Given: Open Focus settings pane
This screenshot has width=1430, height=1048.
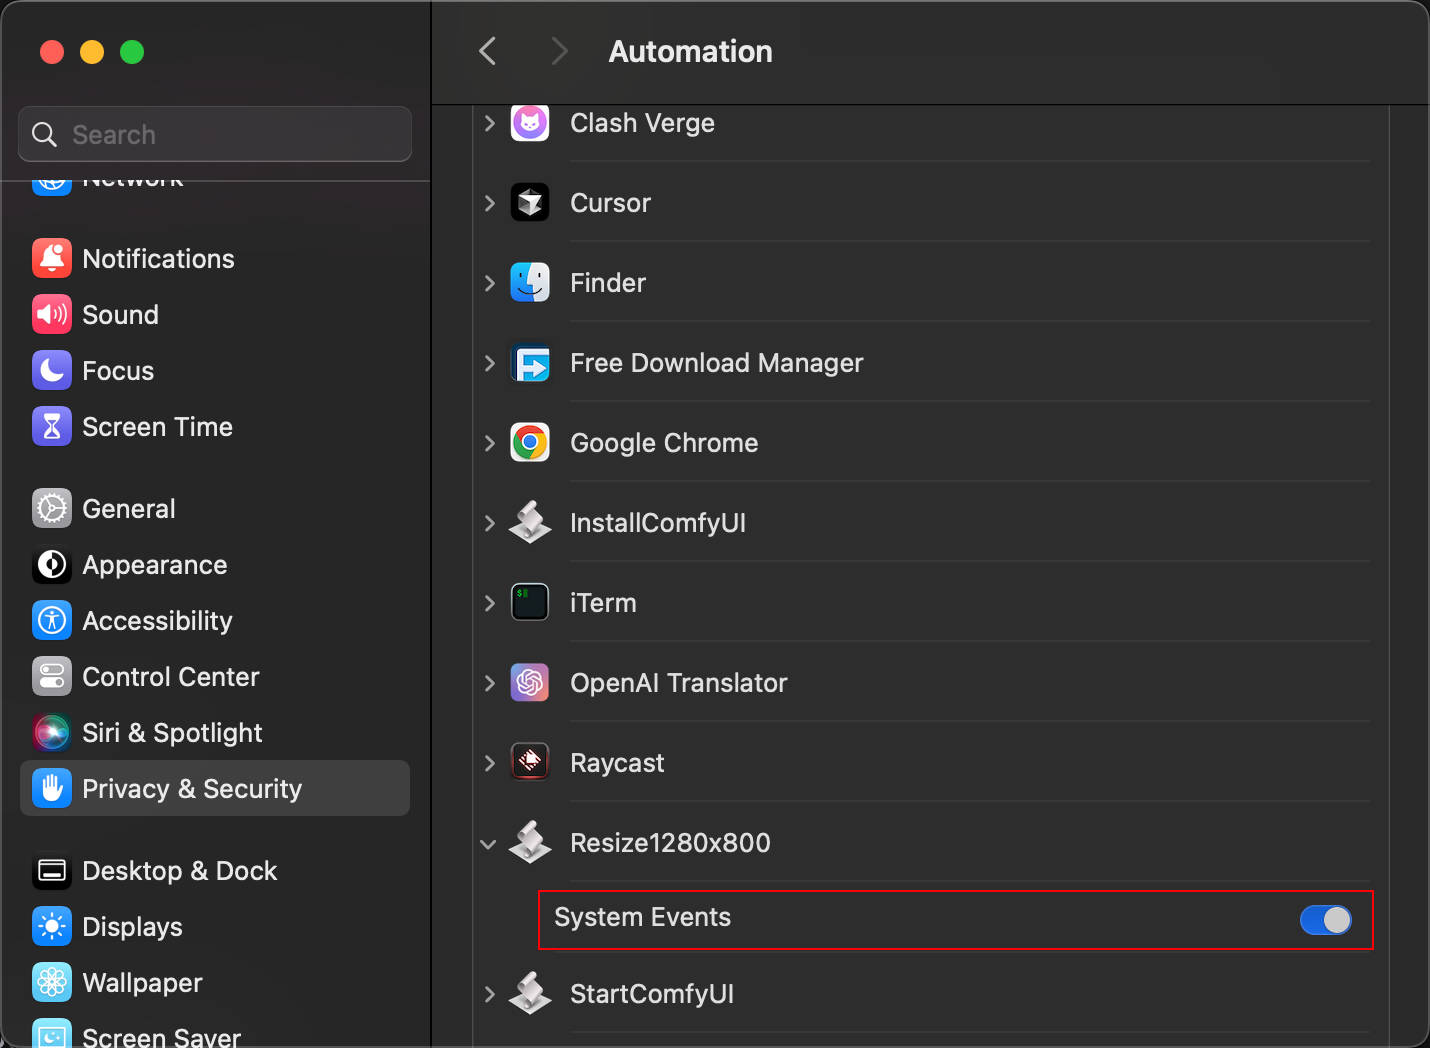Looking at the screenshot, I should pos(215,371).
